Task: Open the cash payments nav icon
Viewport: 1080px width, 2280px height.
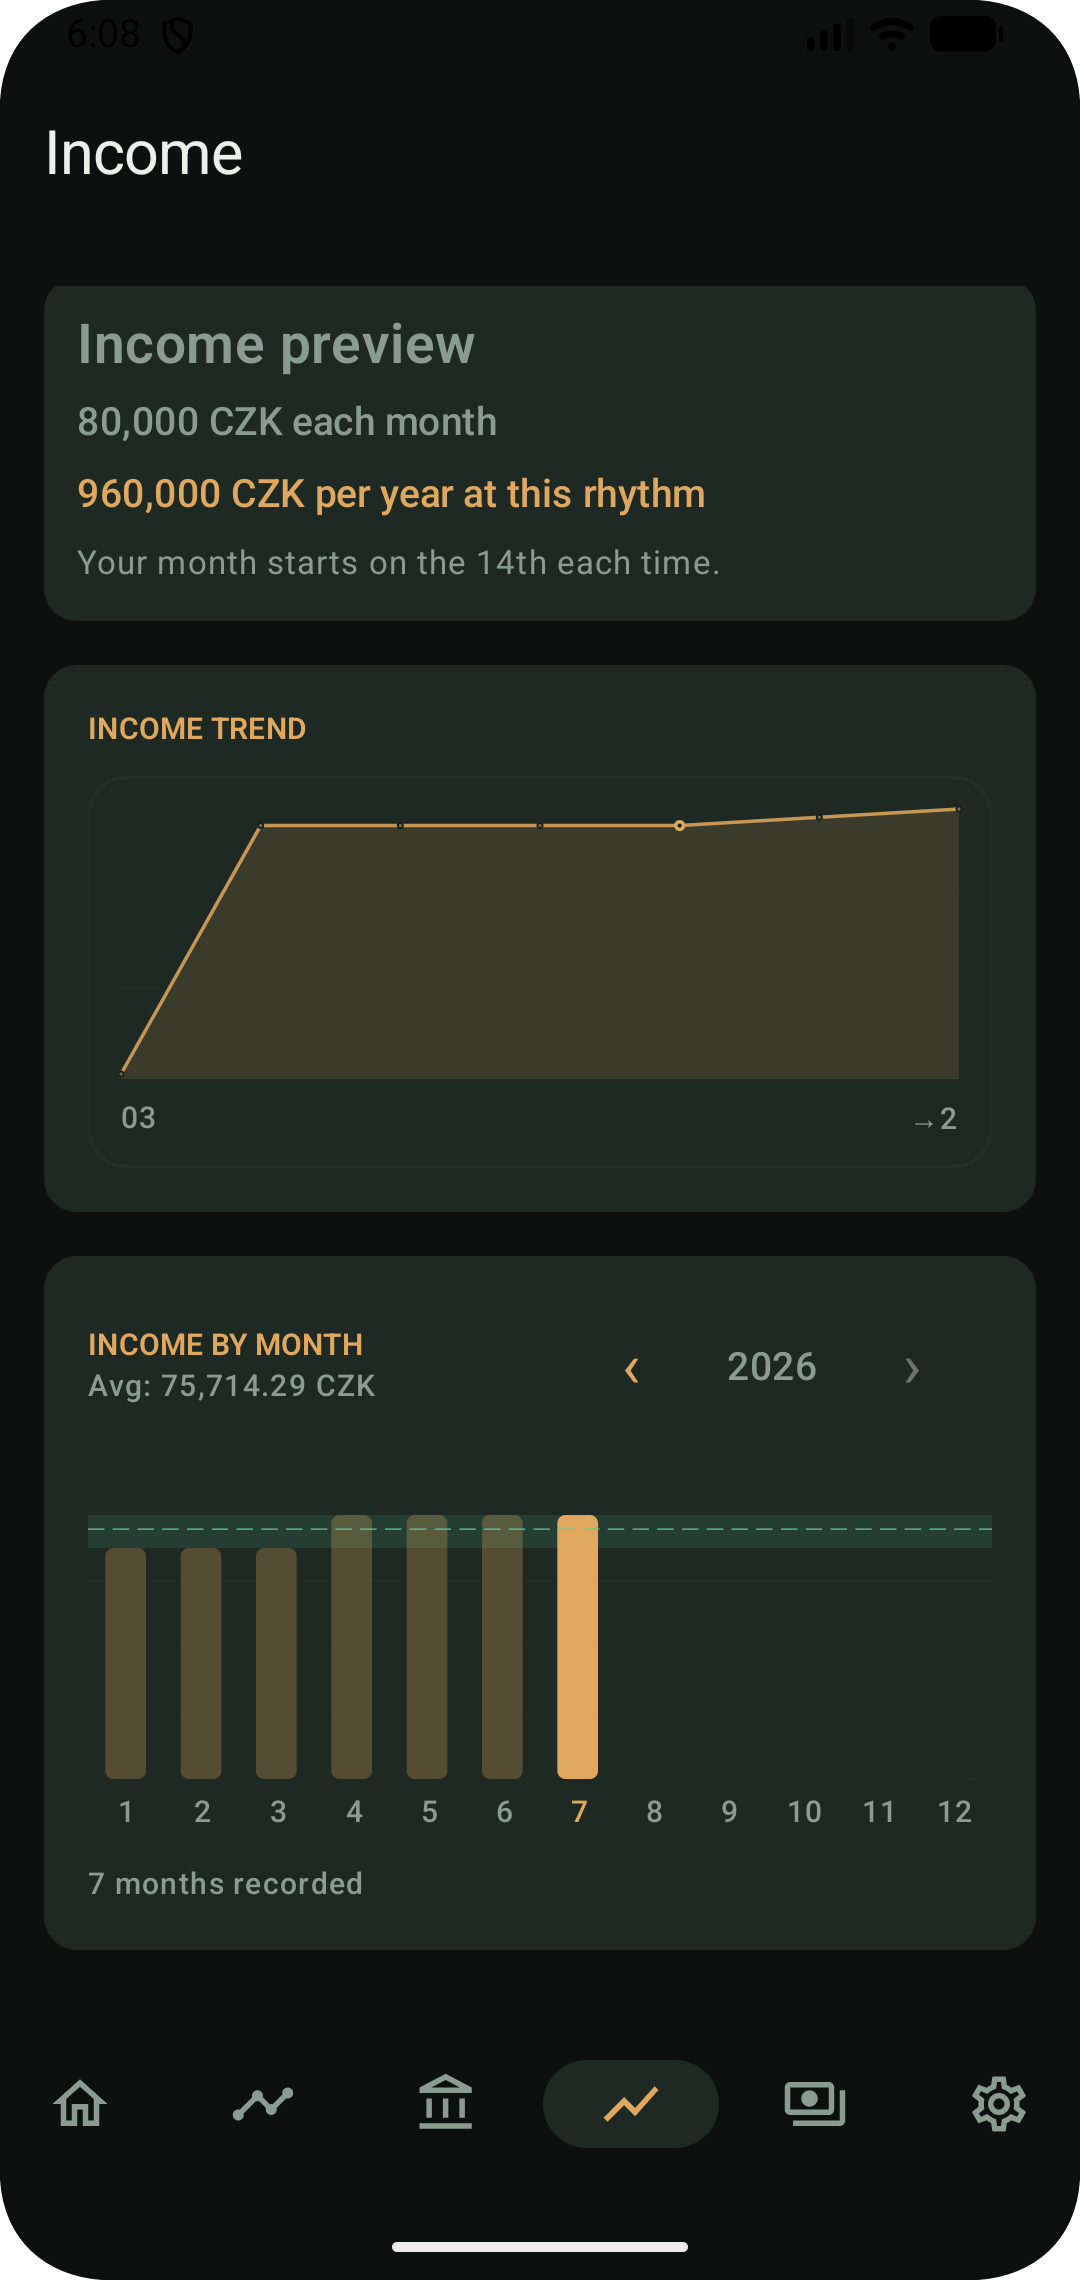Action: click(815, 2103)
